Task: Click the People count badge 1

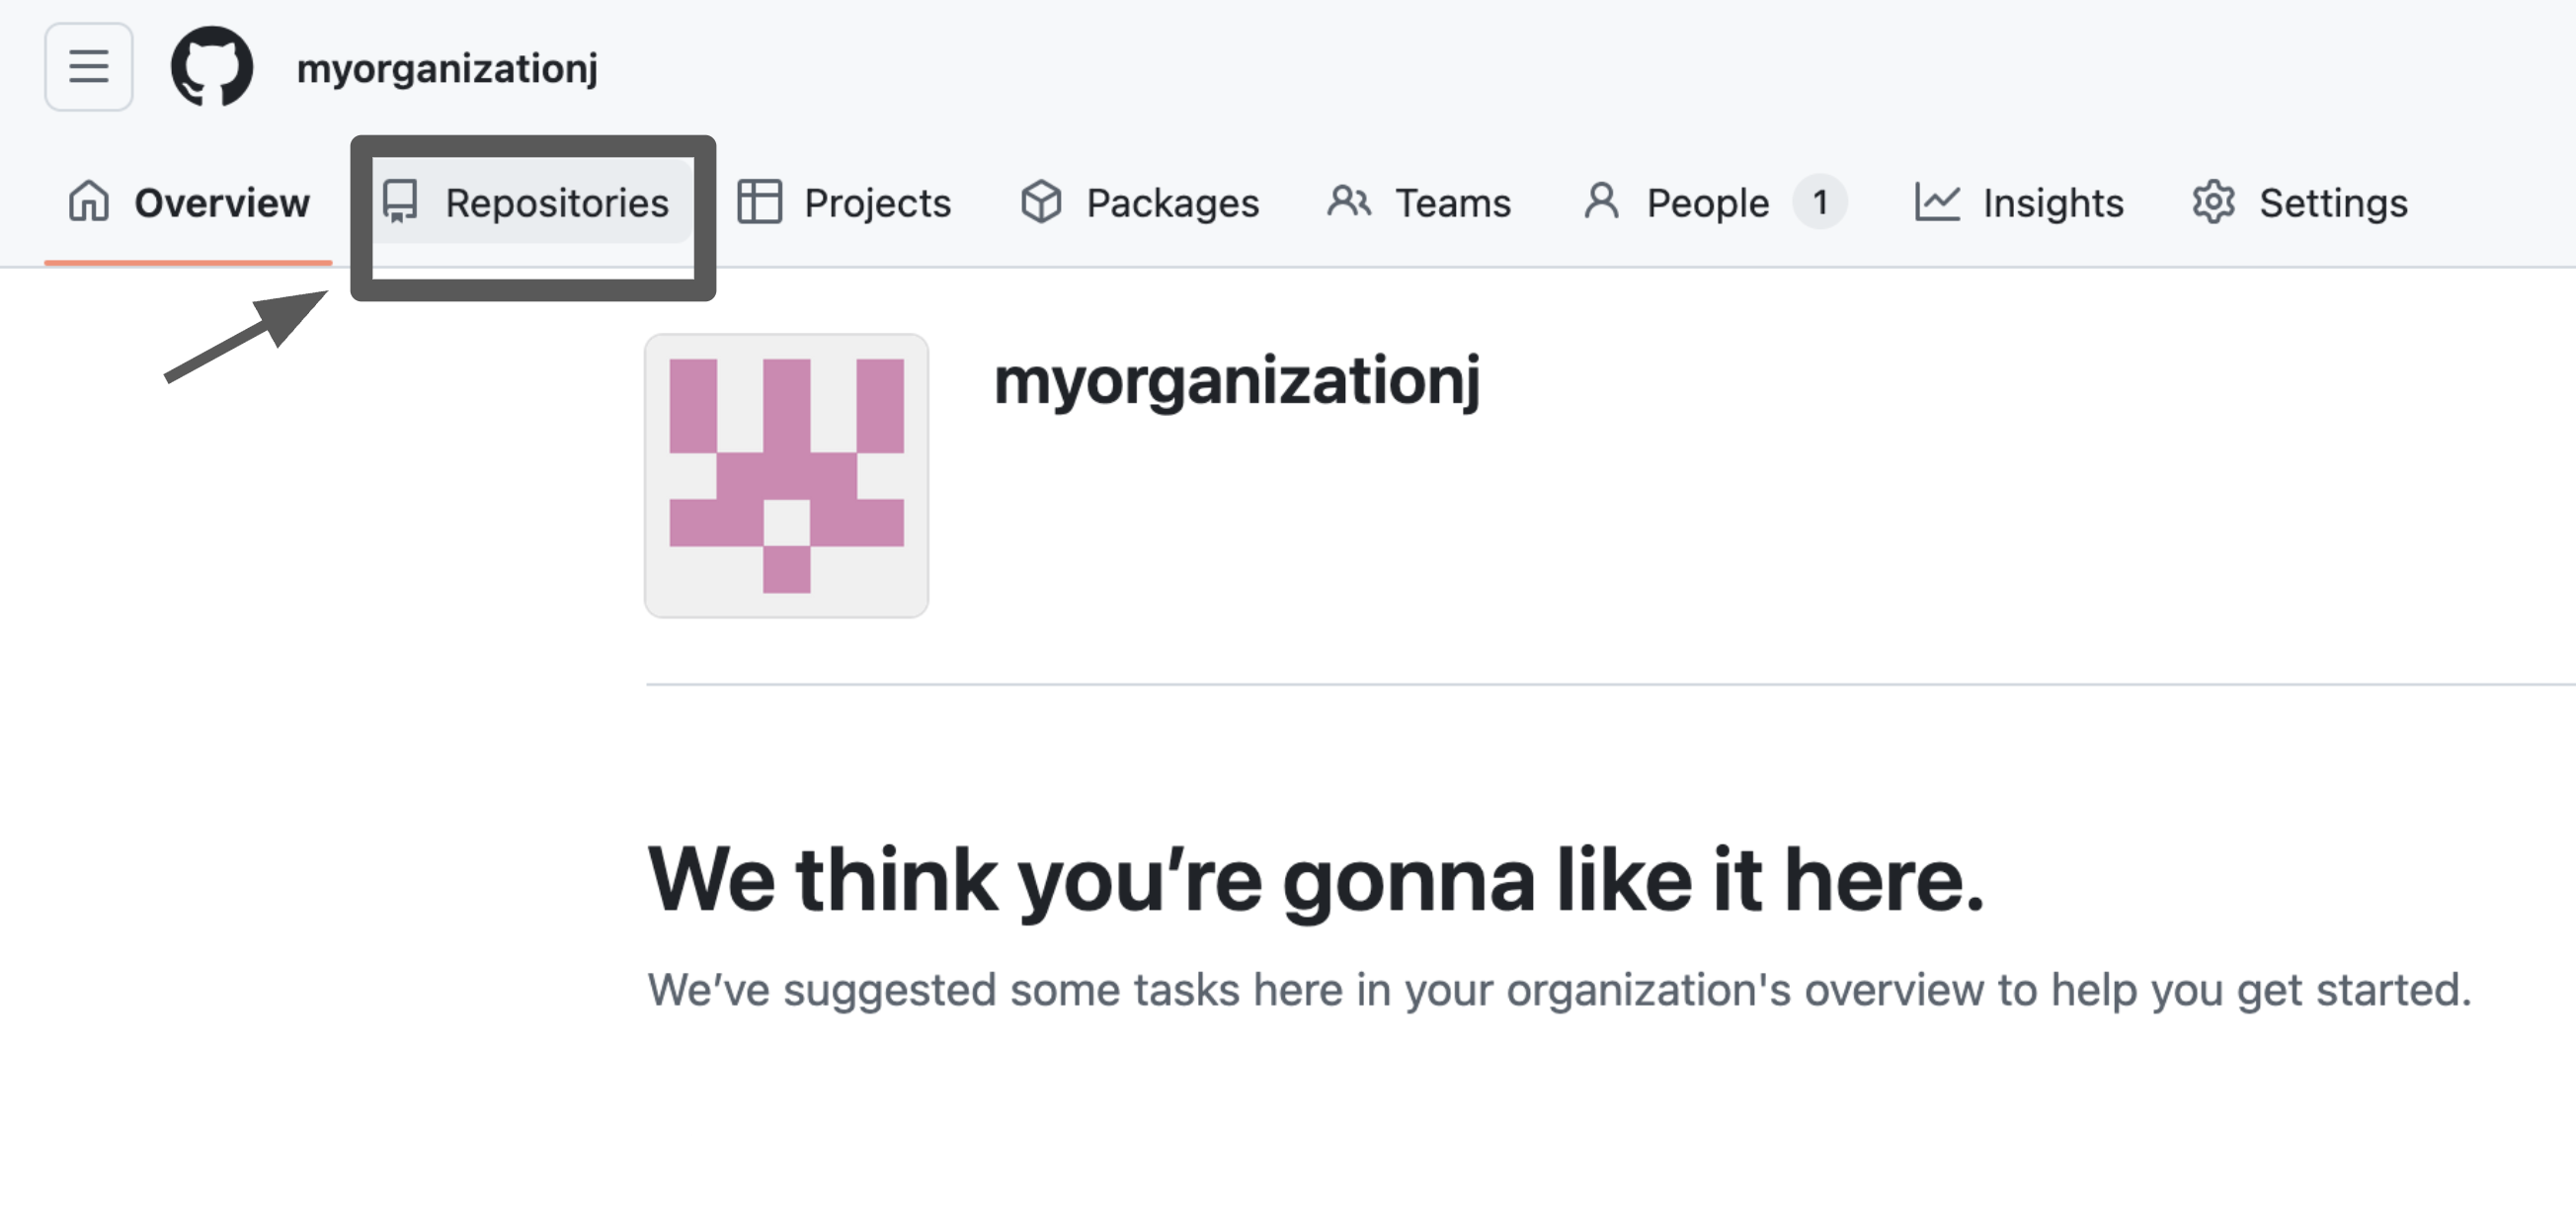Action: pyautogui.click(x=1819, y=202)
